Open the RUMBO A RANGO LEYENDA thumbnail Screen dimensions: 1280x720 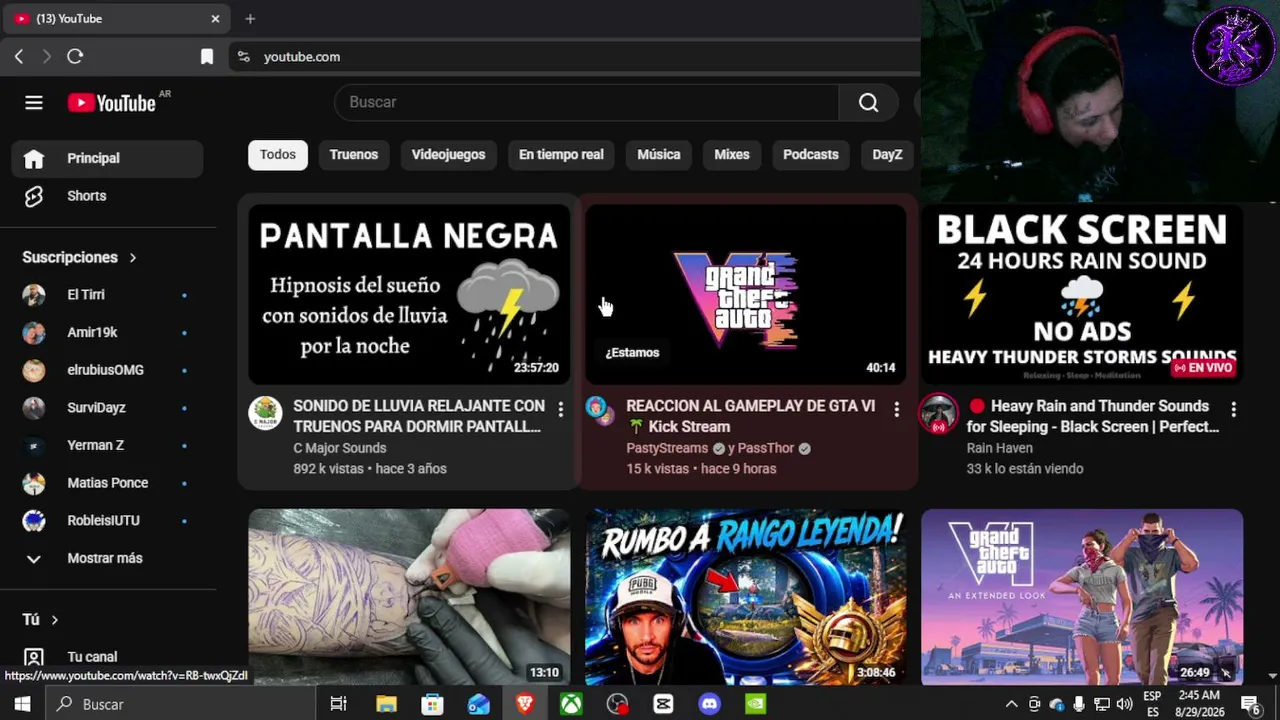tap(746, 597)
